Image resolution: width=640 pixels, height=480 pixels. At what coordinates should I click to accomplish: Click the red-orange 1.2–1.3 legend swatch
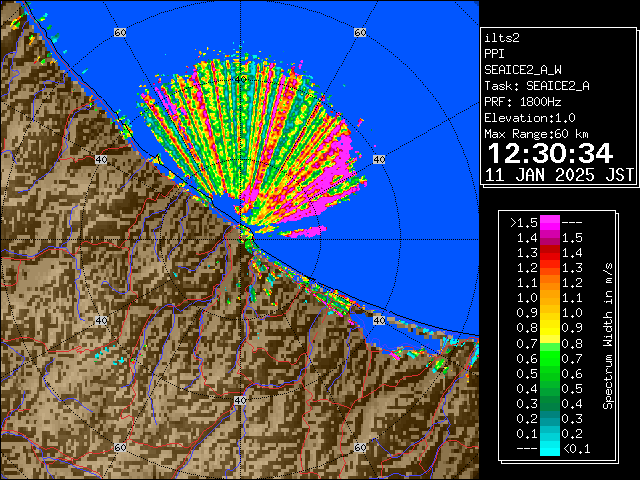pos(550,268)
